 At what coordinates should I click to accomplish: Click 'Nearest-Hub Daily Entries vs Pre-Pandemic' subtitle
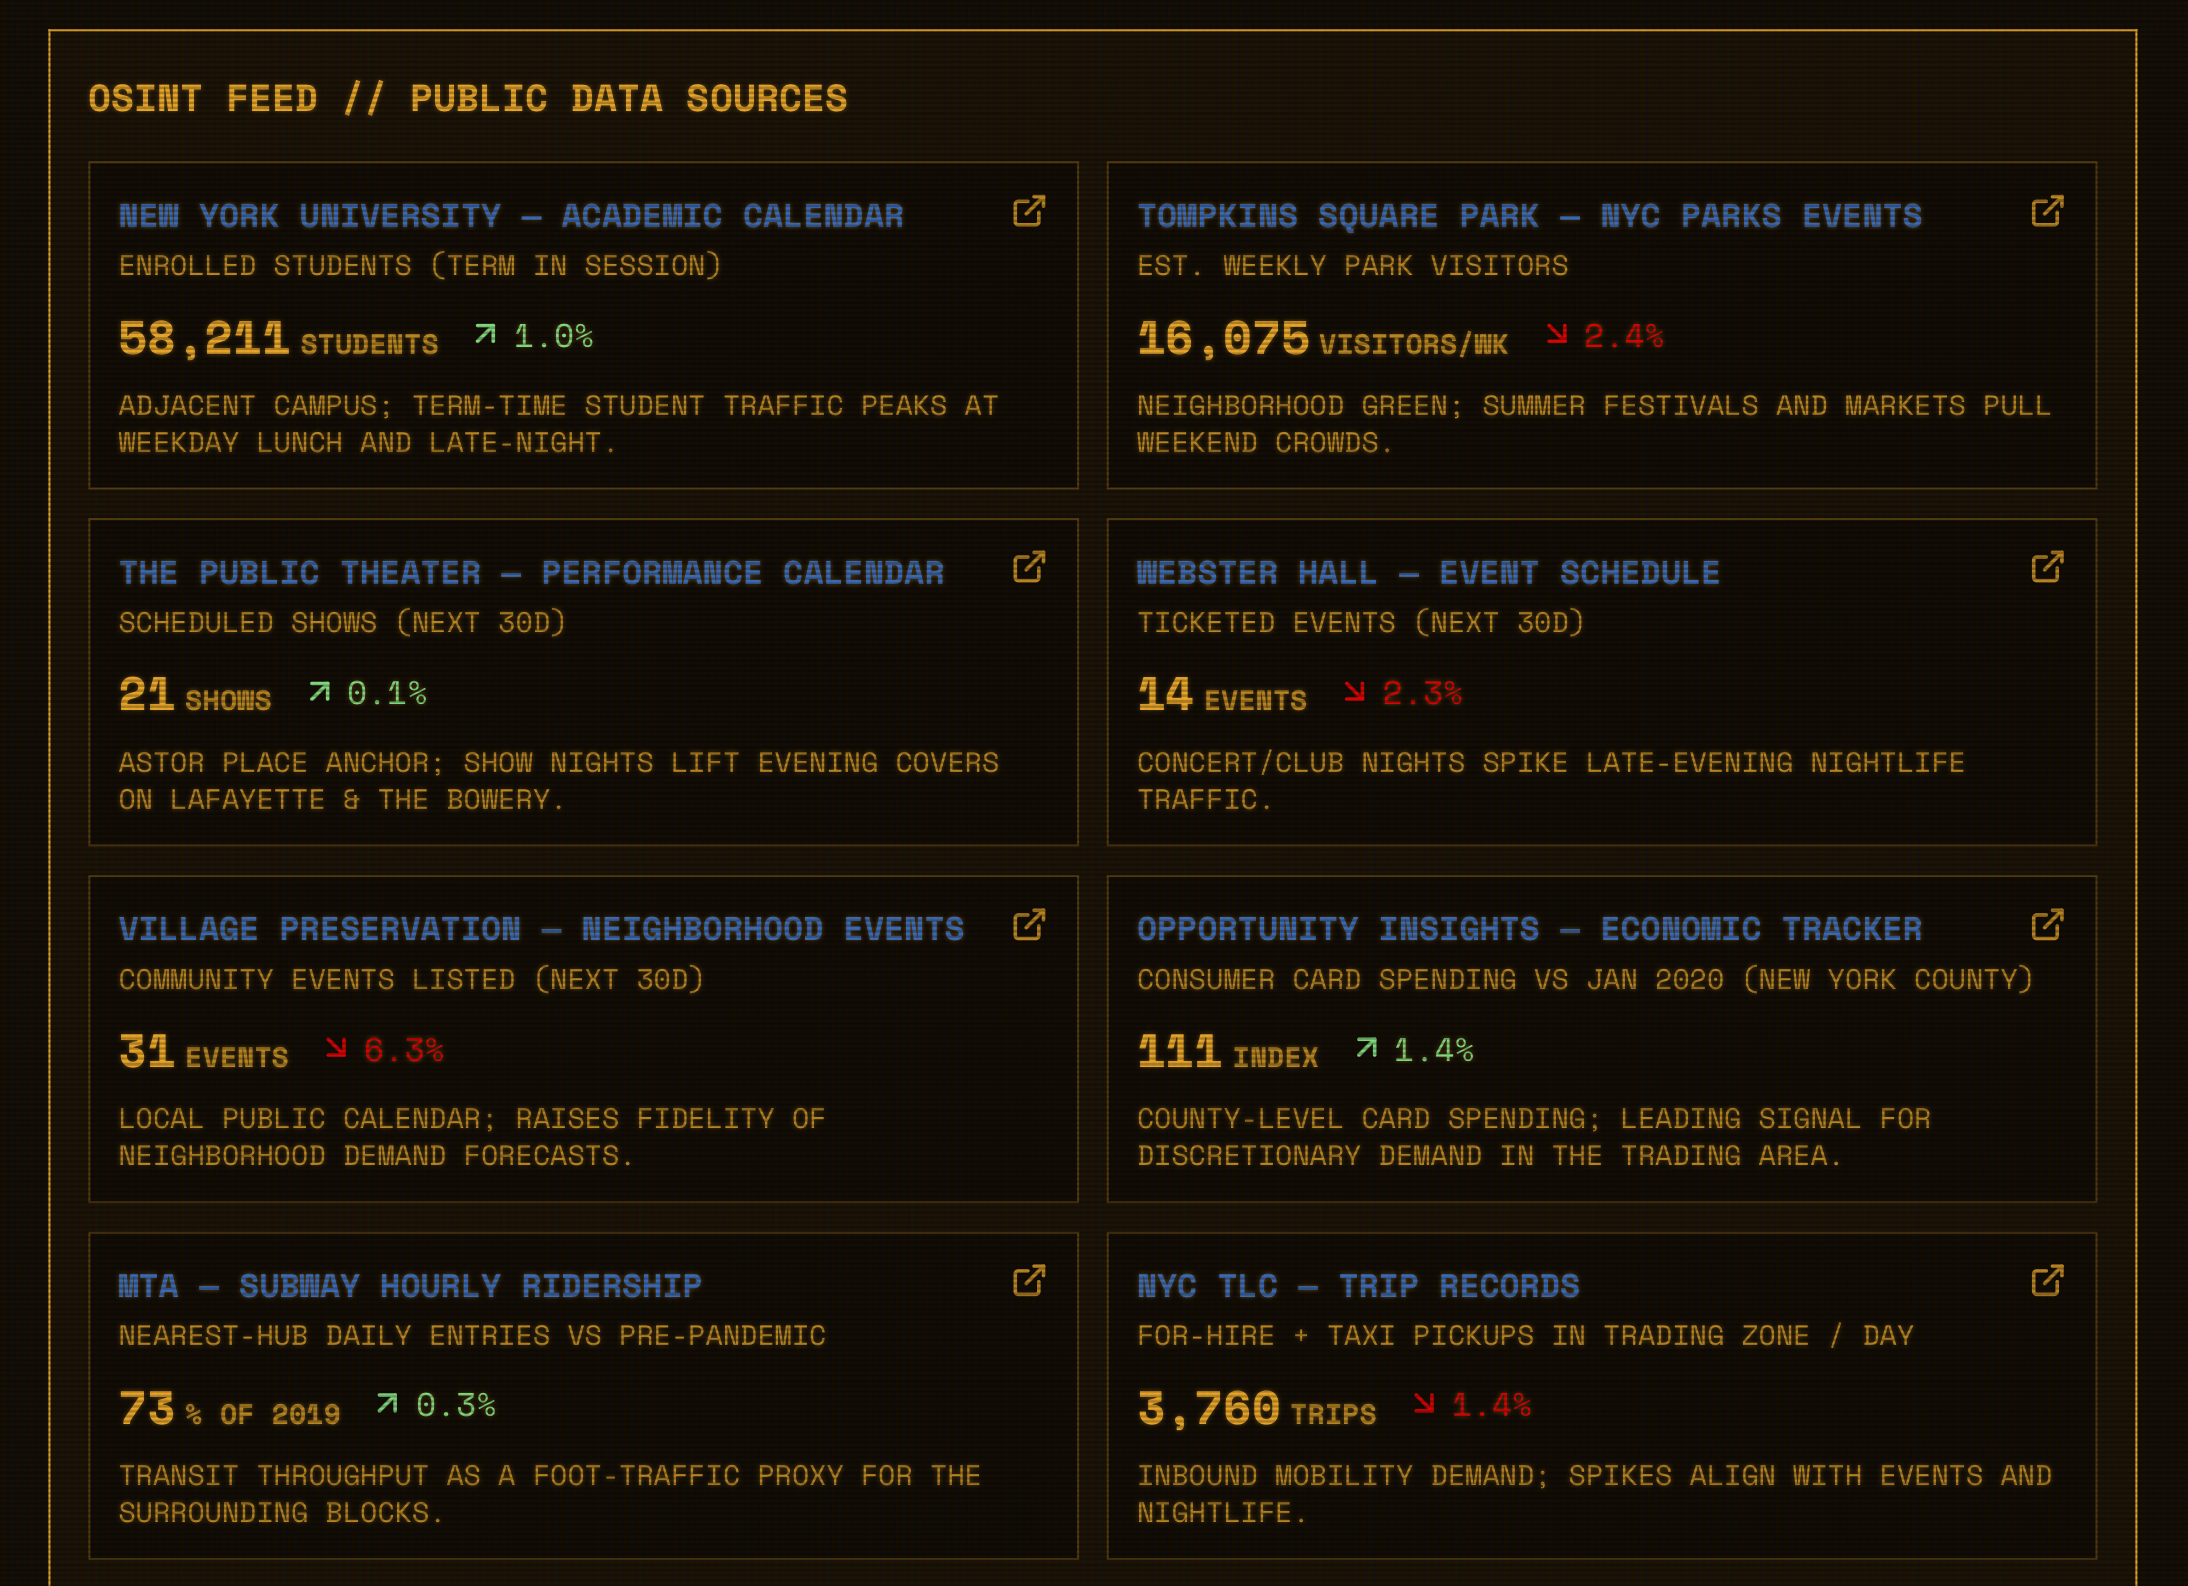472,1336
